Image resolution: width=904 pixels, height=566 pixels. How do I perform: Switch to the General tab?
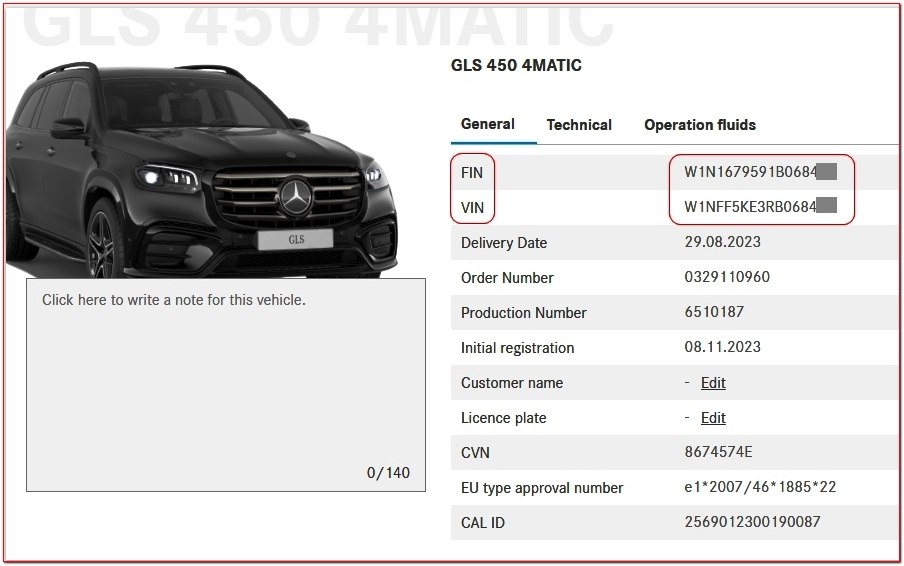488,124
